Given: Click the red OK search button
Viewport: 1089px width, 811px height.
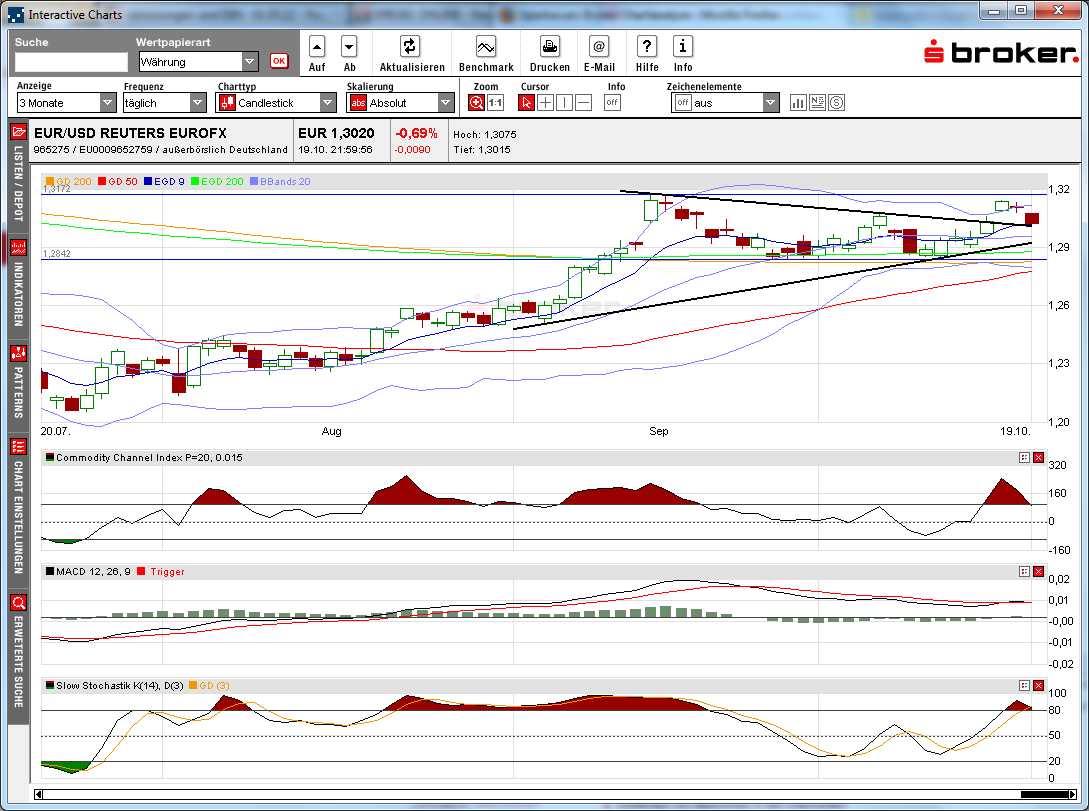Looking at the screenshot, I should (x=279, y=61).
